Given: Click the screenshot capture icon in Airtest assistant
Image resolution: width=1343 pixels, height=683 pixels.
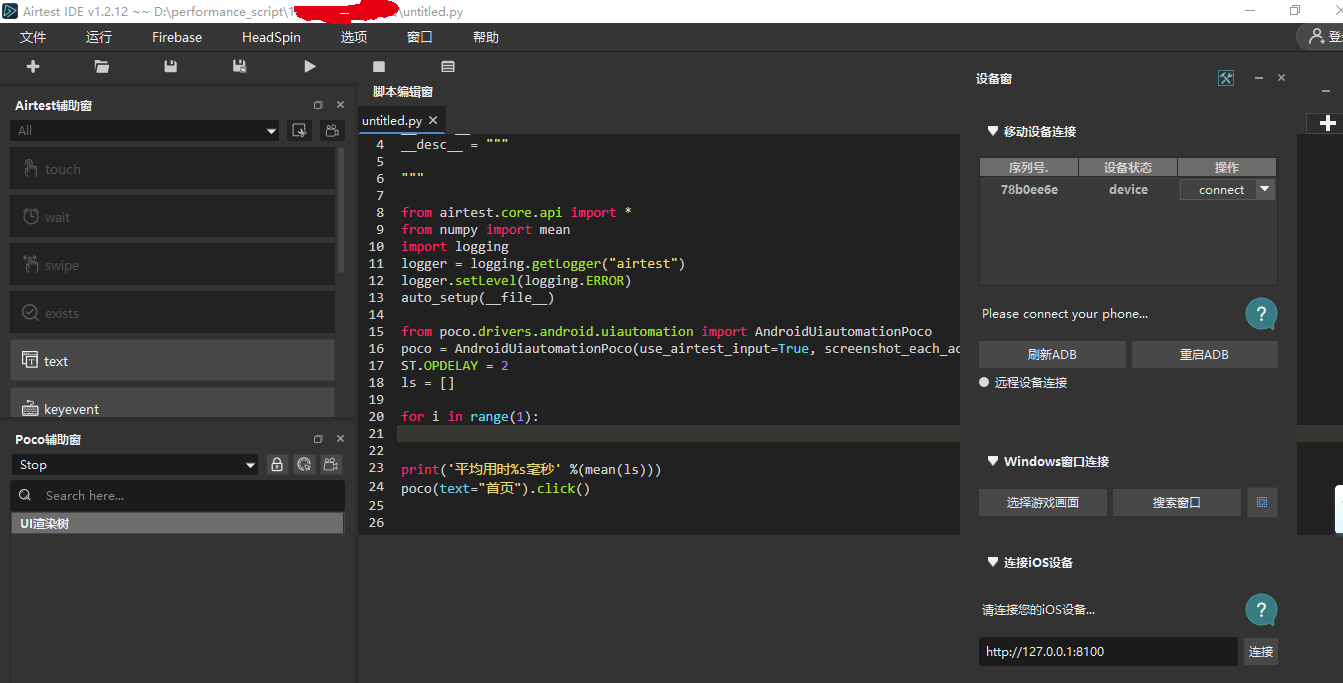Looking at the screenshot, I should tap(298, 130).
